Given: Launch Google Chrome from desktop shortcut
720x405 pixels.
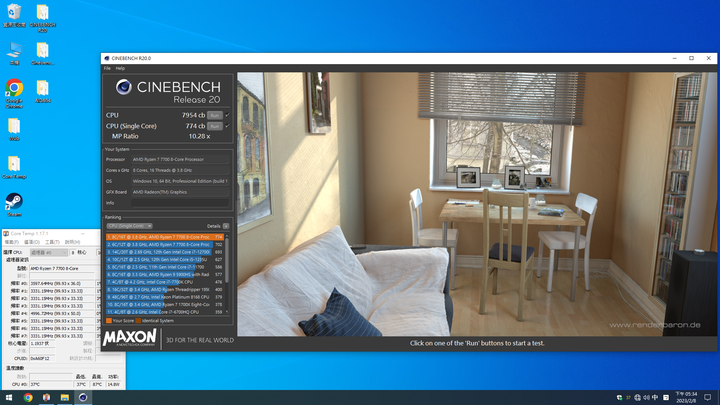Looking at the screenshot, I should coord(14,93).
